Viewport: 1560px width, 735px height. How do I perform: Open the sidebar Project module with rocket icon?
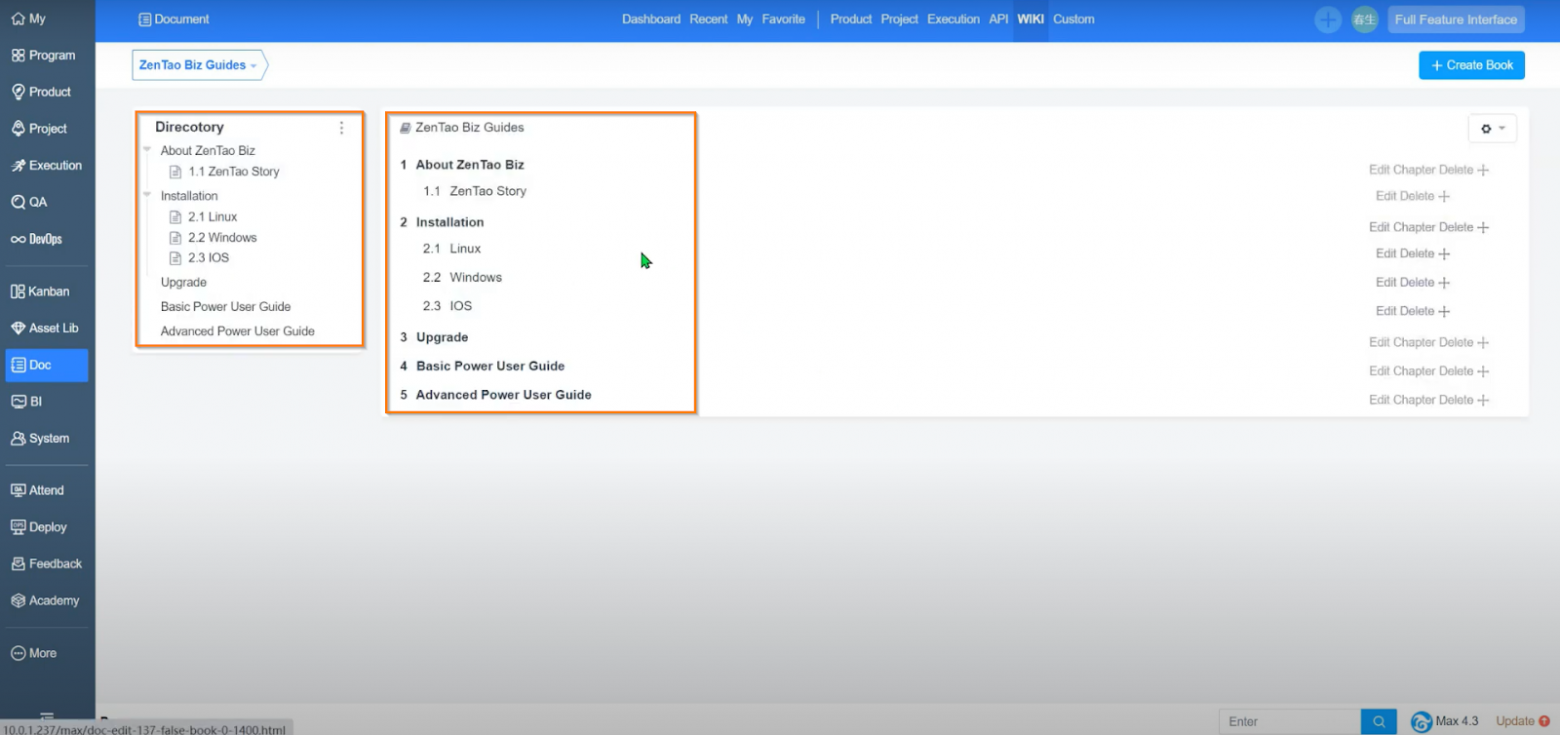pos(40,129)
